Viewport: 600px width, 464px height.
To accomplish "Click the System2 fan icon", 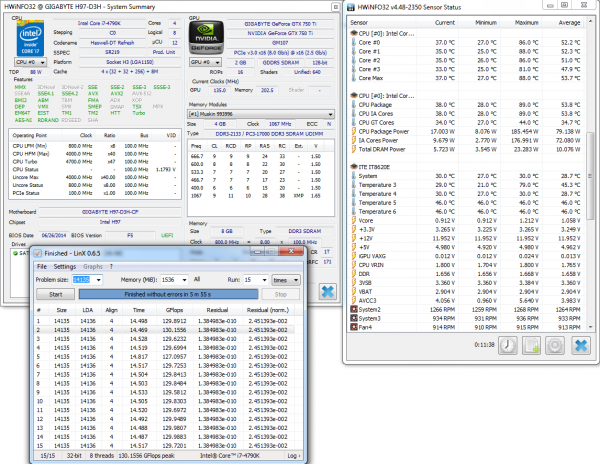I will click(354, 309).
